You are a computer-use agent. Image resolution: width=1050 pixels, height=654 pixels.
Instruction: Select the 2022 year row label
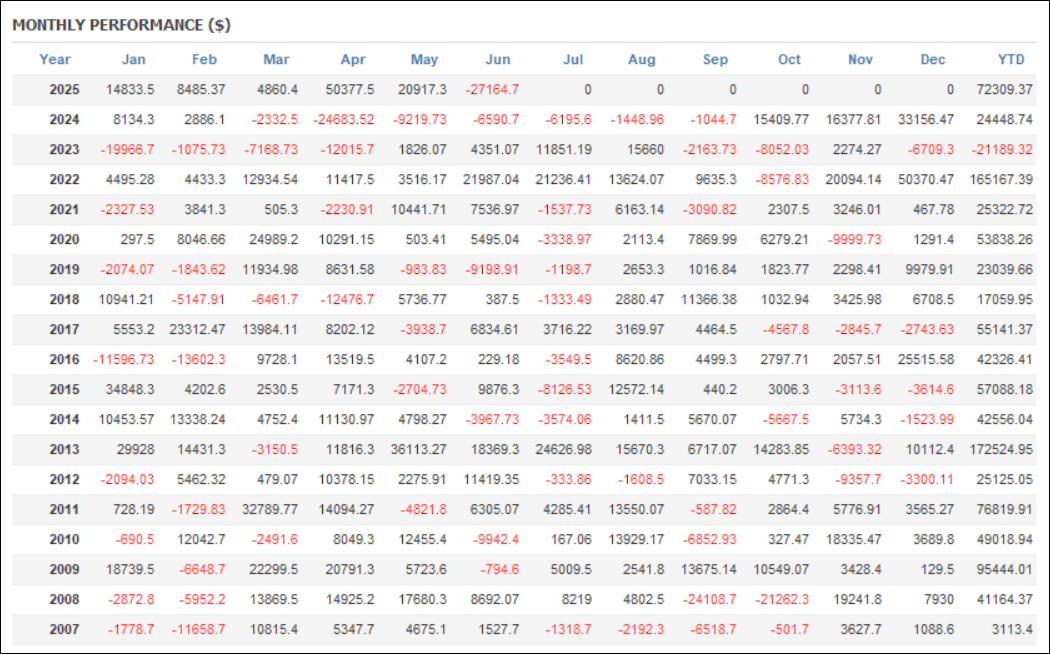coord(64,179)
